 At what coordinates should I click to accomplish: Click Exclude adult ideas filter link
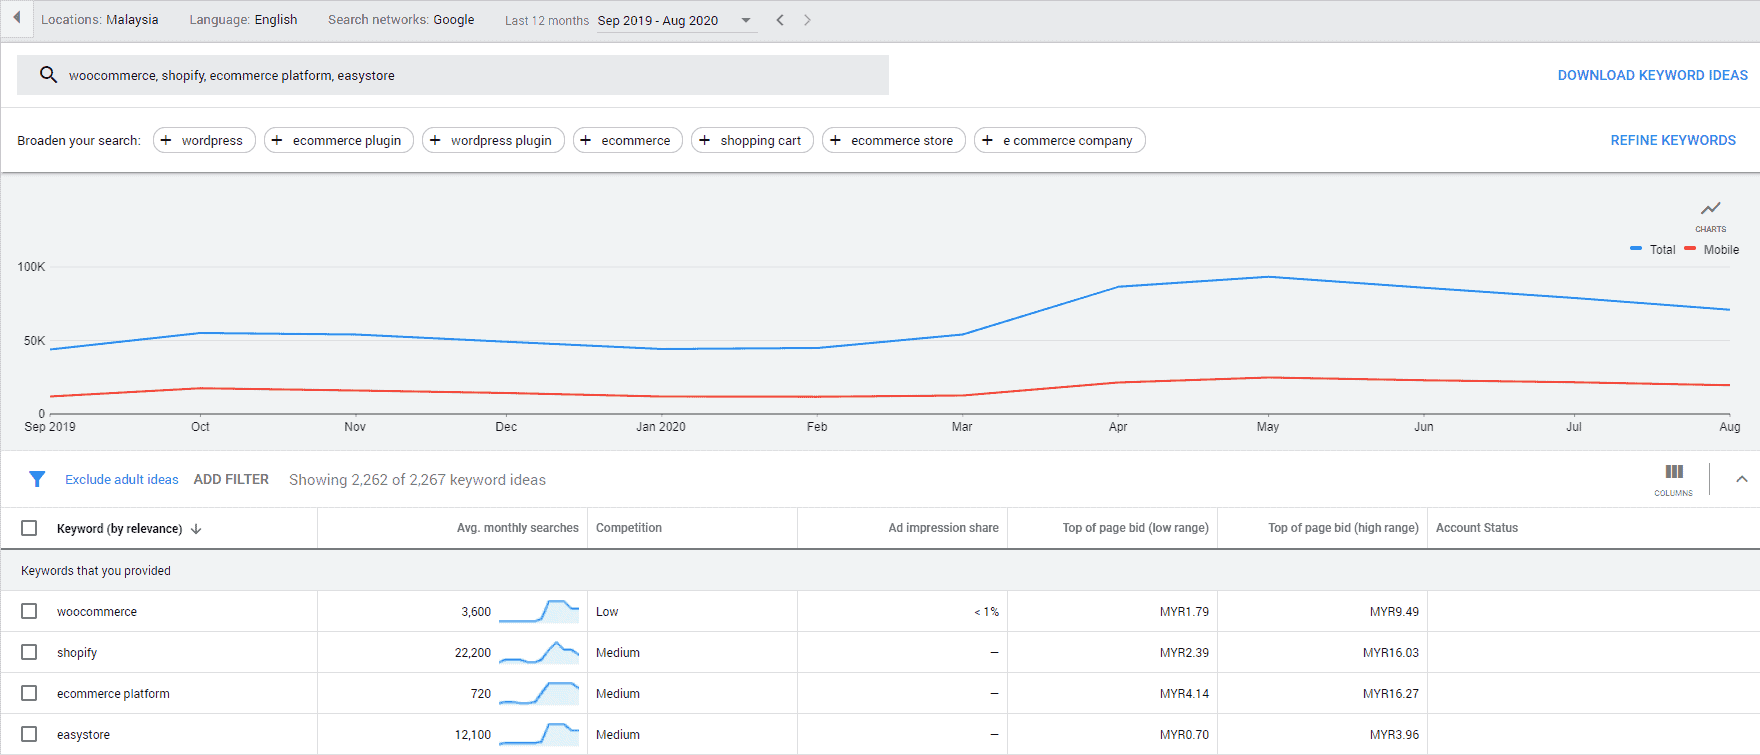122,479
